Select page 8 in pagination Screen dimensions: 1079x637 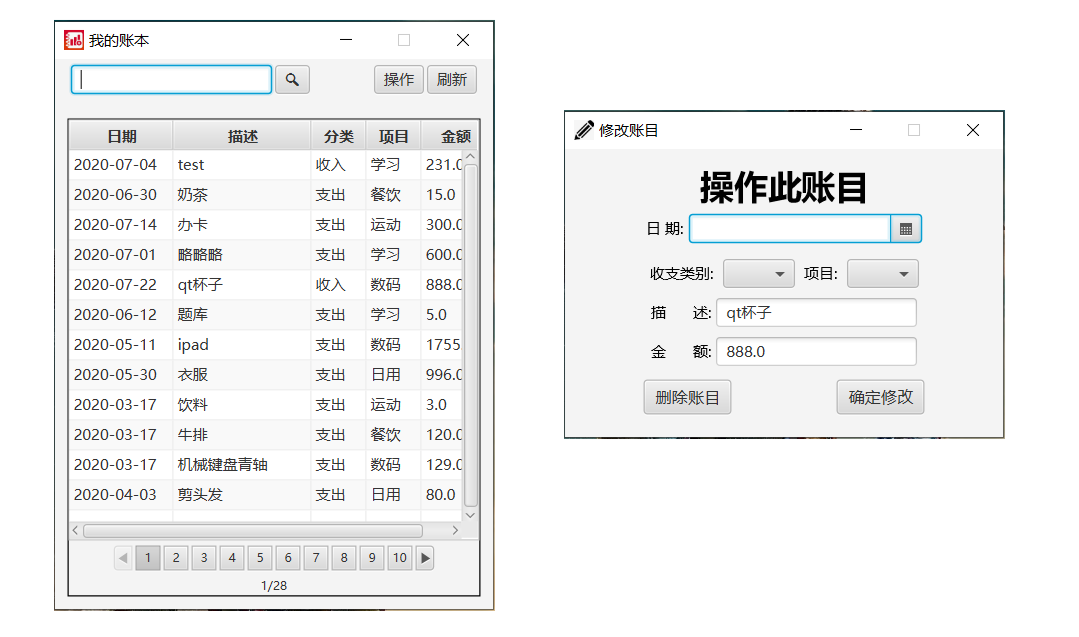coord(344,558)
